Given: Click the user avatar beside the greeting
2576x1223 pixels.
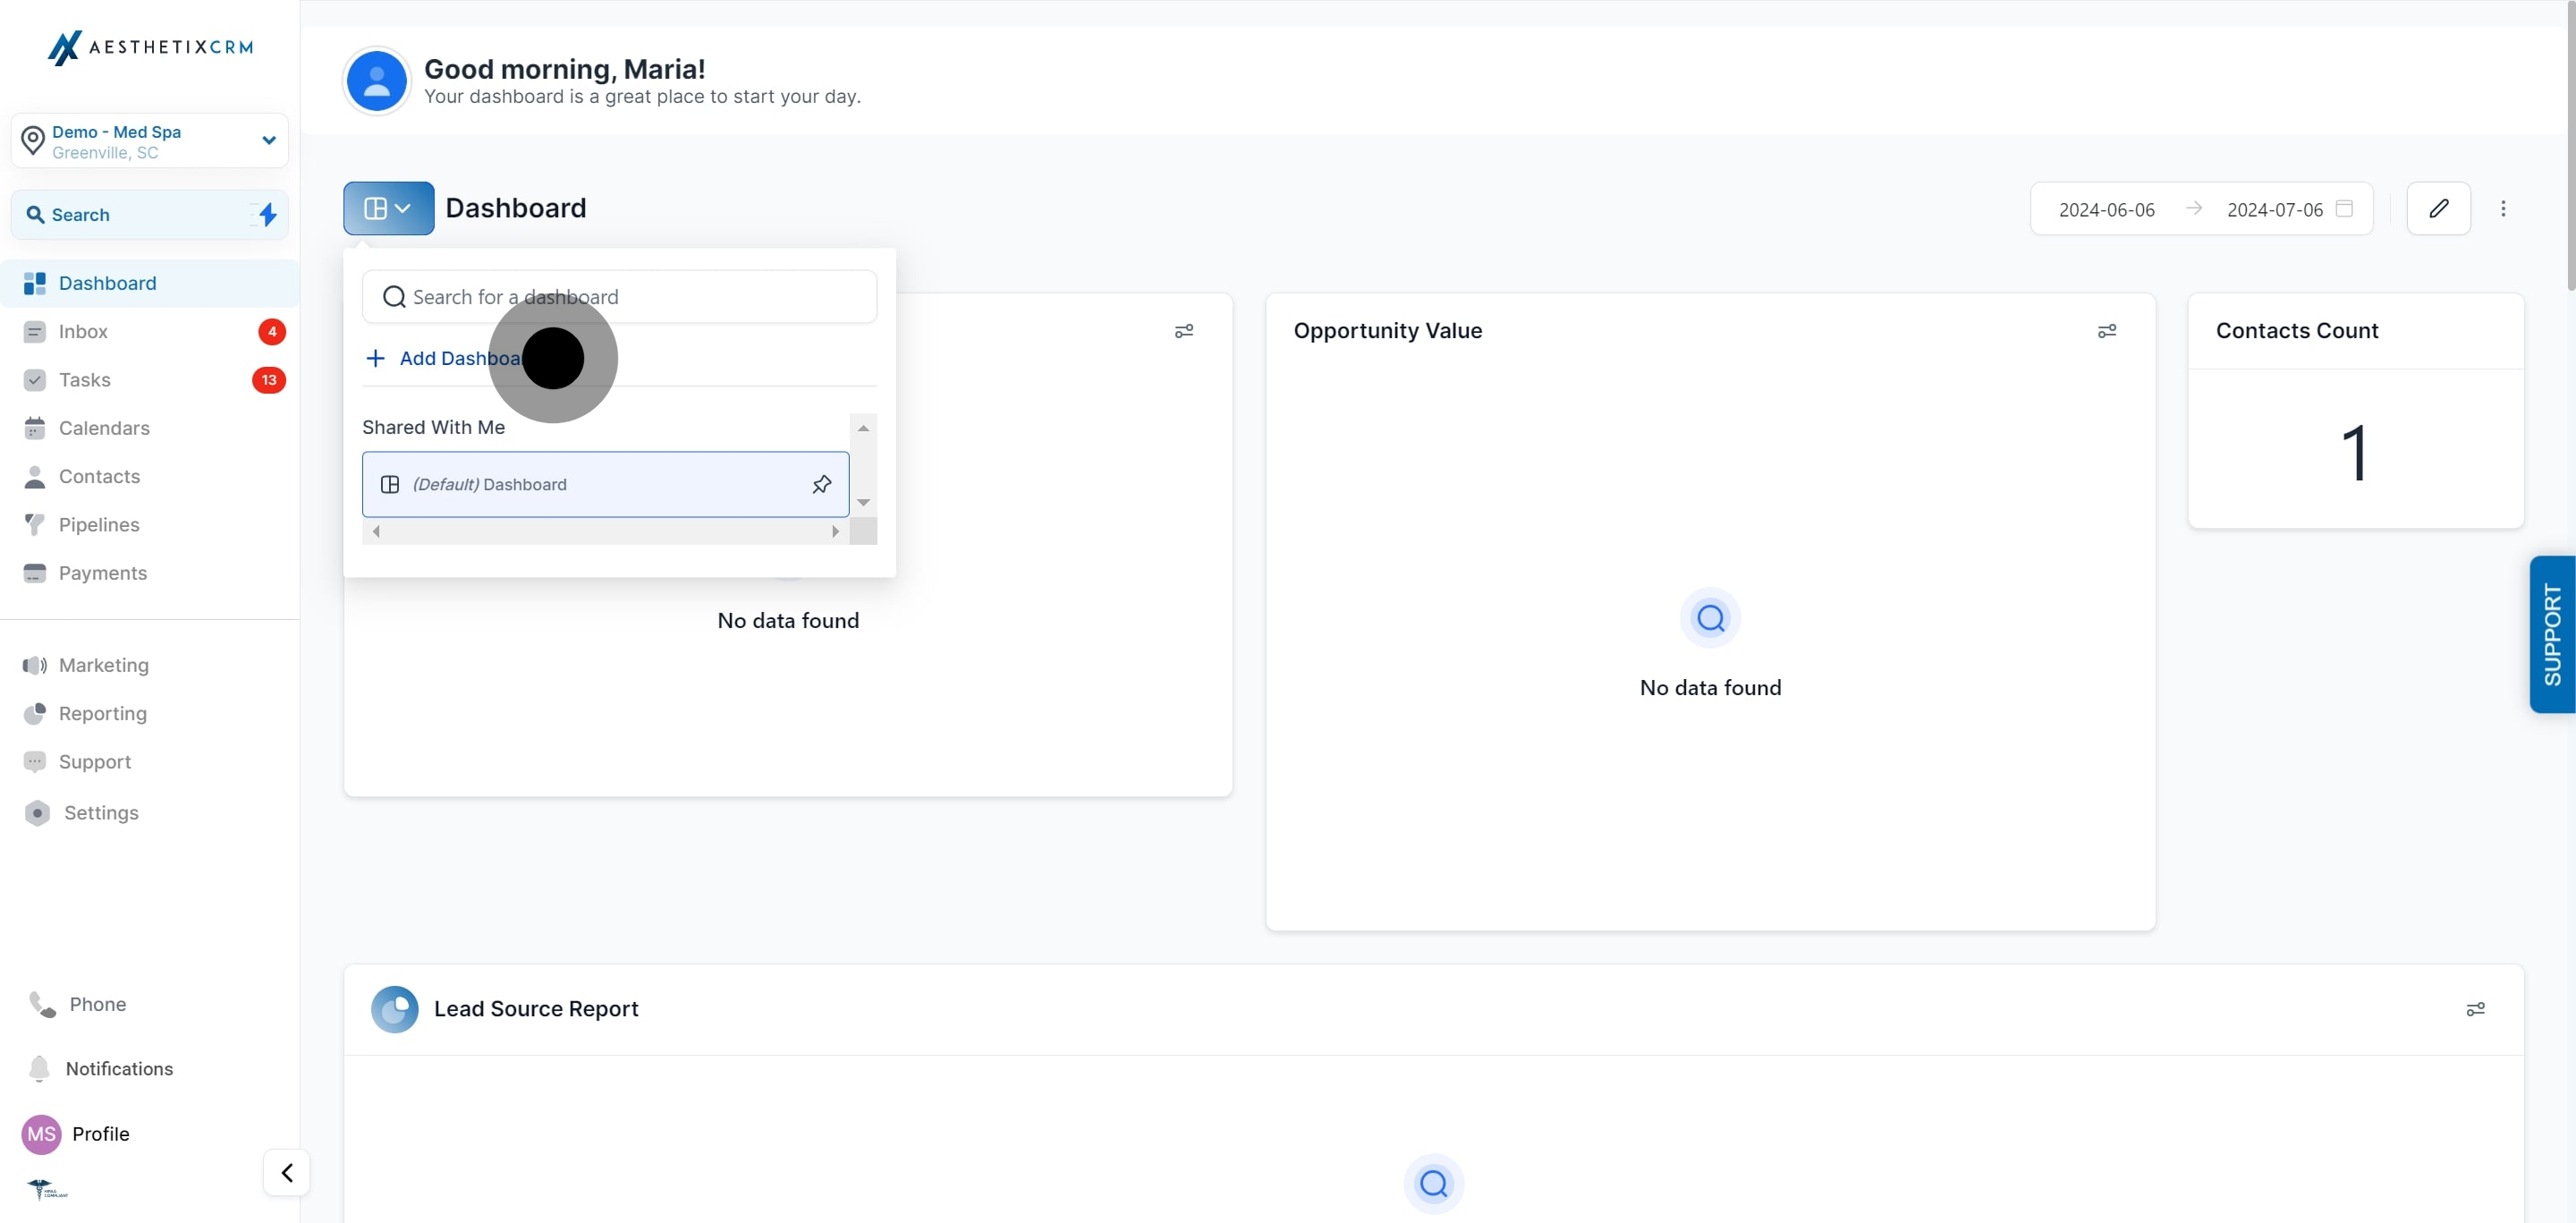Looking at the screenshot, I should pos(376,81).
